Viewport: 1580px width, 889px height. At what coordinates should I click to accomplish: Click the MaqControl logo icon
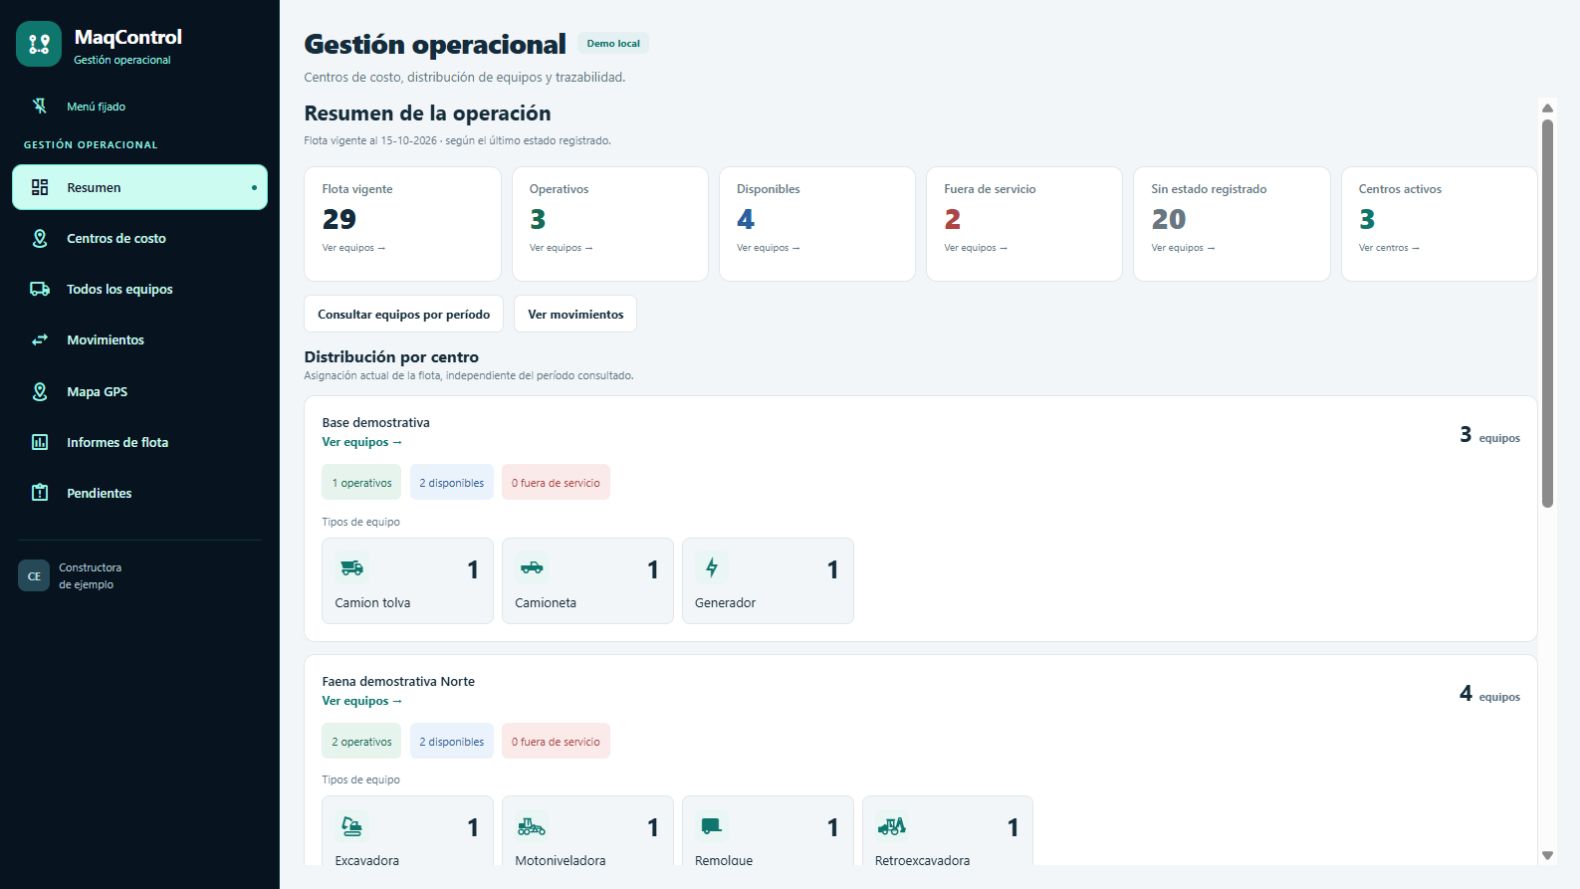[39, 44]
